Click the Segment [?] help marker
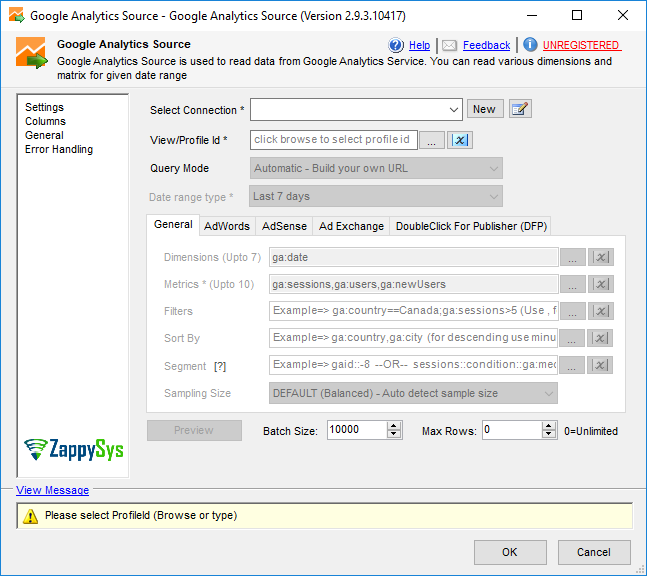This screenshot has width=647, height=576. click(x=220, y=366)
